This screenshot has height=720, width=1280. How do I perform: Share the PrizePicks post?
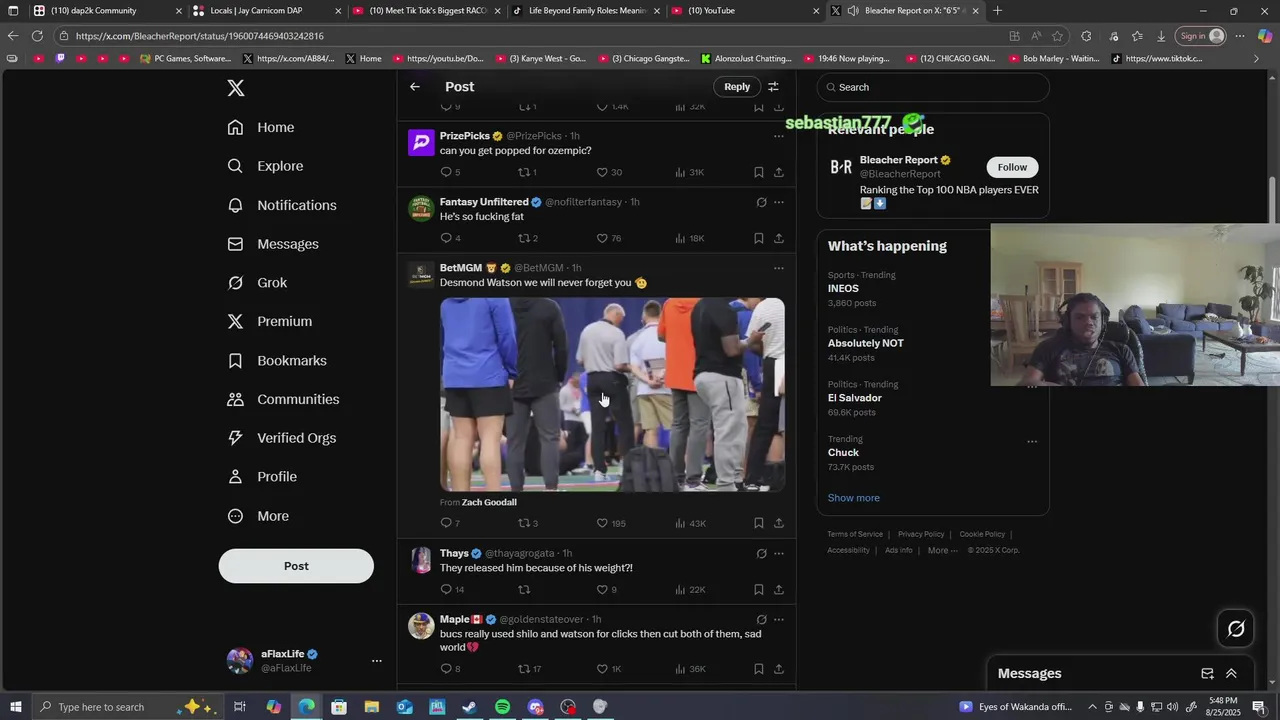point(779,172)
